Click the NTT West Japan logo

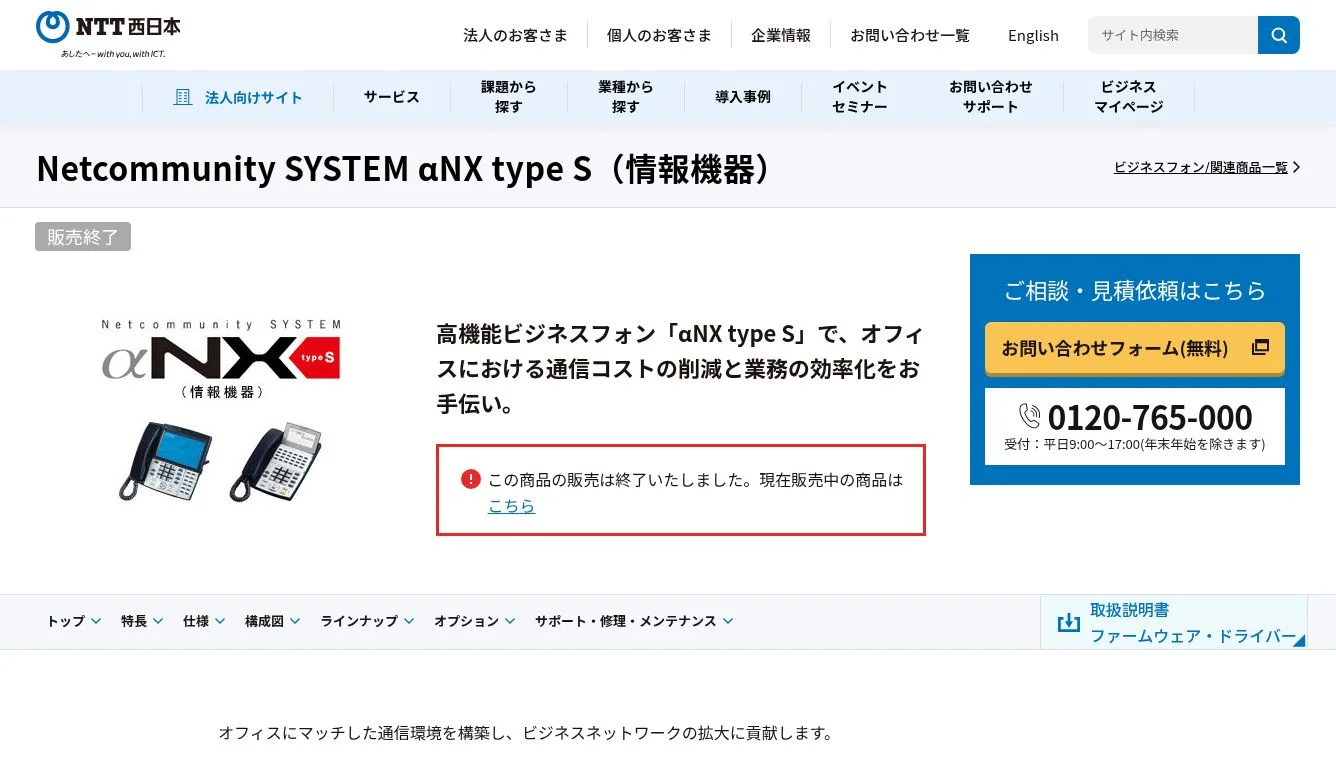pos(108,34)
